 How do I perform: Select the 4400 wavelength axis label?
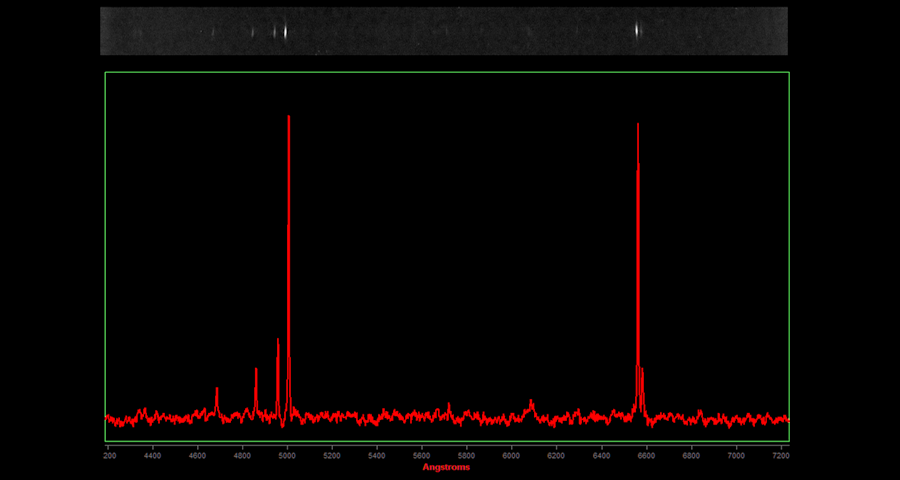(x=152, y=455)
